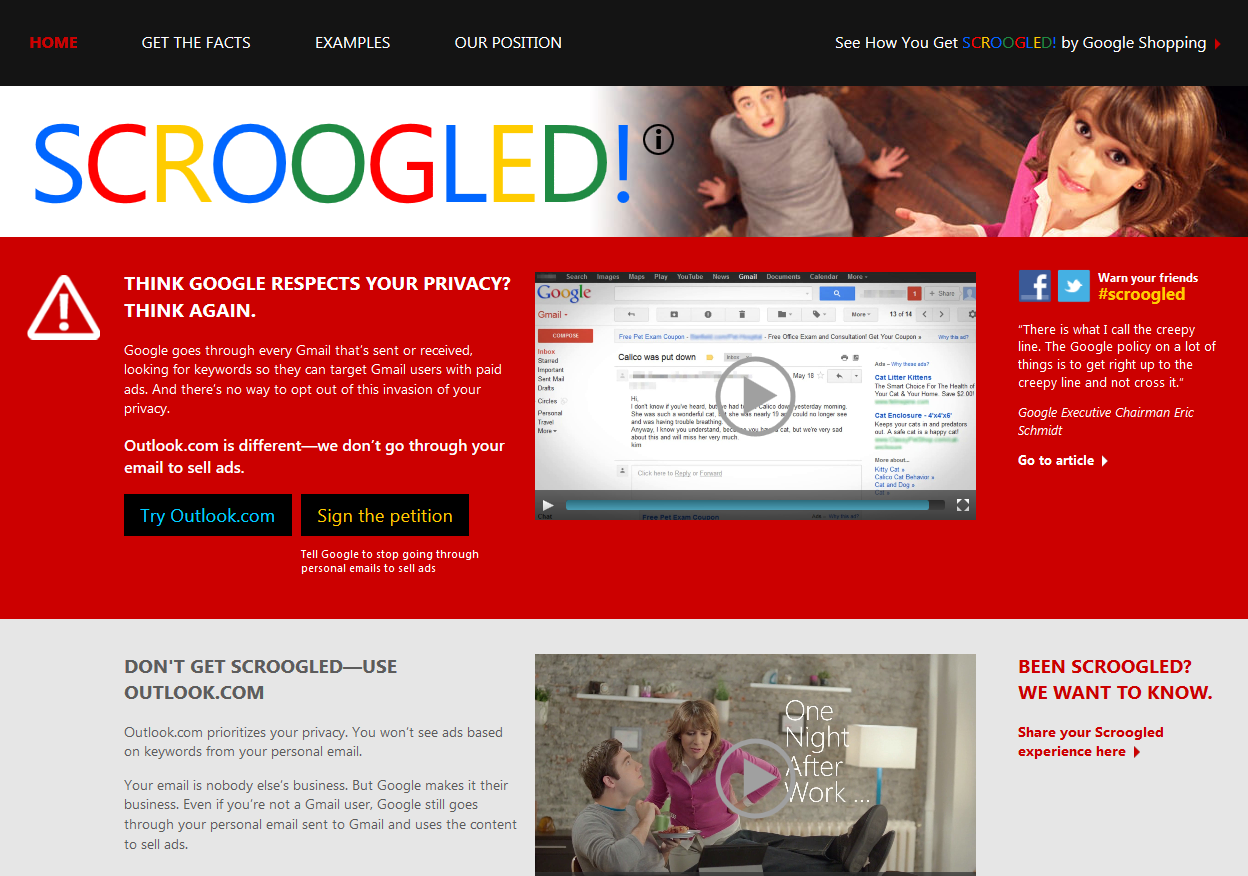1248x876 pixels.
Task: Open the info icon beside the SCROOGLED logo
Action: pyautogui.click(x=658, y=140)
